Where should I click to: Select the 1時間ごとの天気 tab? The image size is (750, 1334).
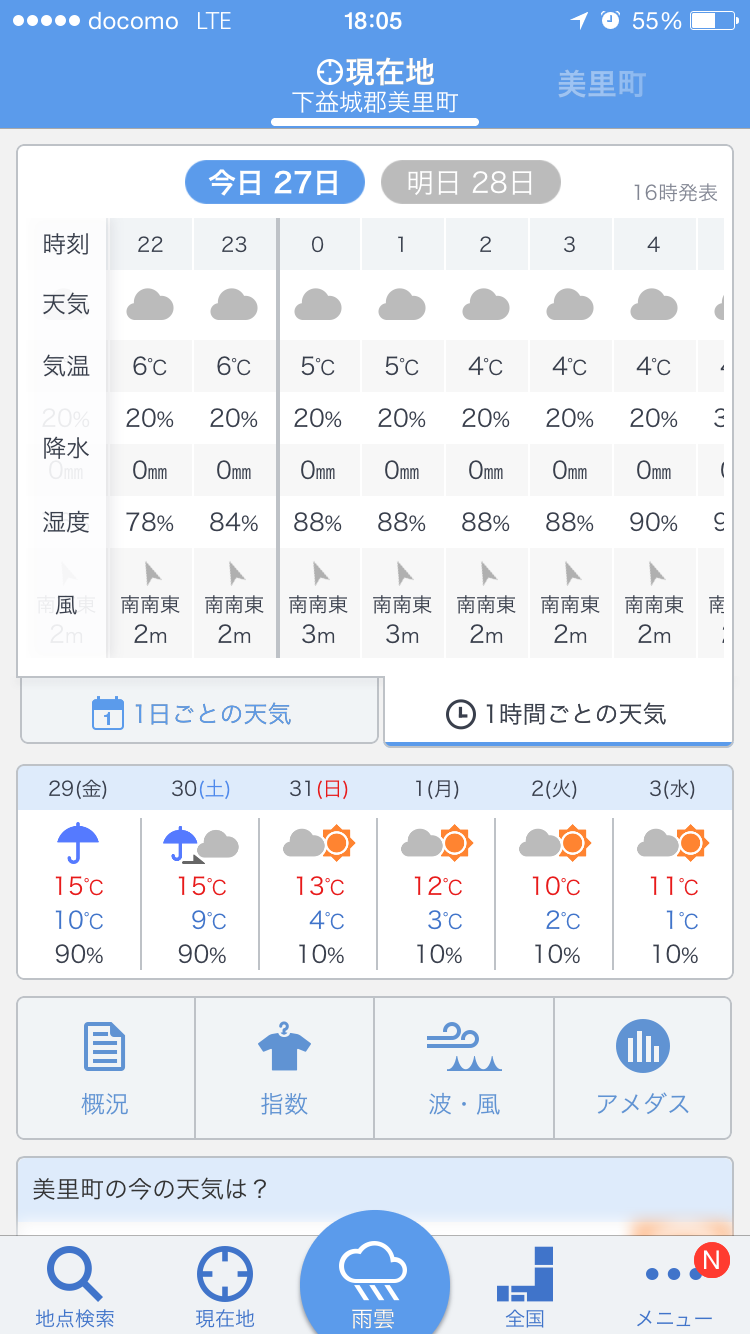(558, 714)
